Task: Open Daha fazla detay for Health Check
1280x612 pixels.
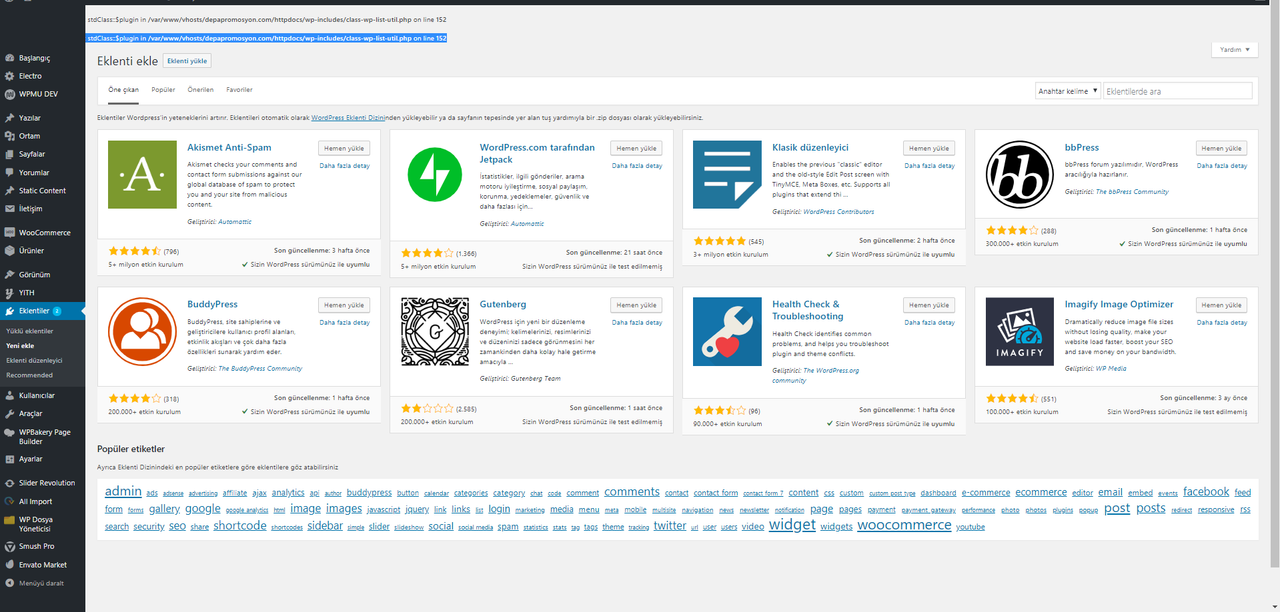Action: pos(929,323)
